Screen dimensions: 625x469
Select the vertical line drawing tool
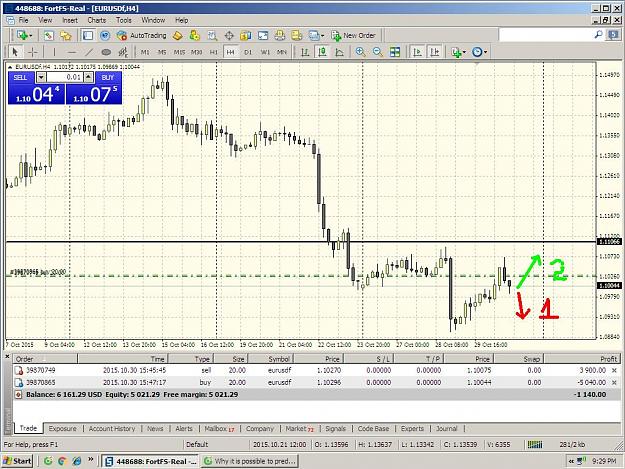54,52
